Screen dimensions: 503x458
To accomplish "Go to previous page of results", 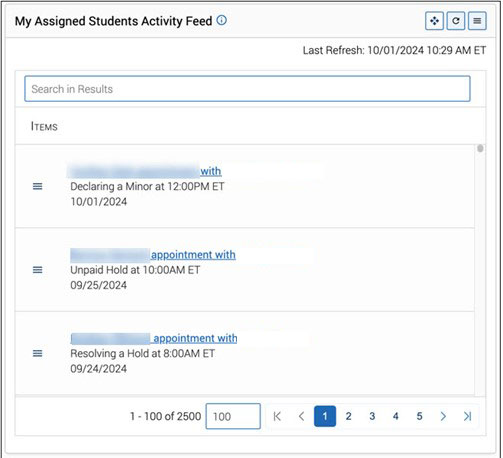I will click(x=302, y=416).
